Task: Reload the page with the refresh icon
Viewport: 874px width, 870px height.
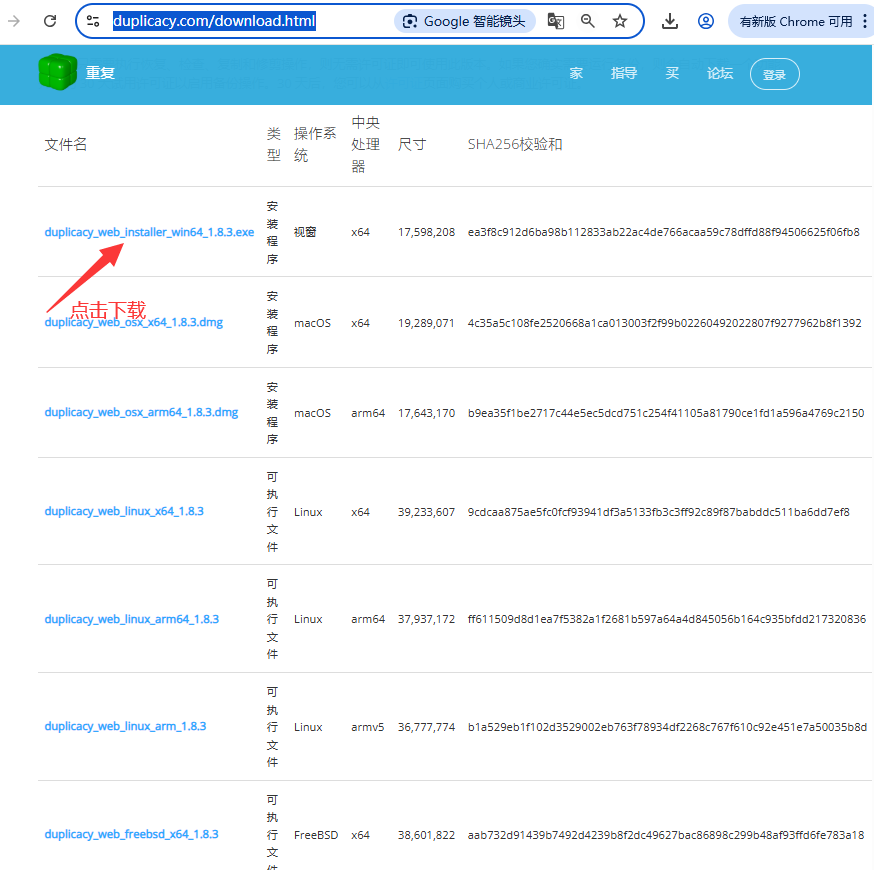Action: (50, 21)
